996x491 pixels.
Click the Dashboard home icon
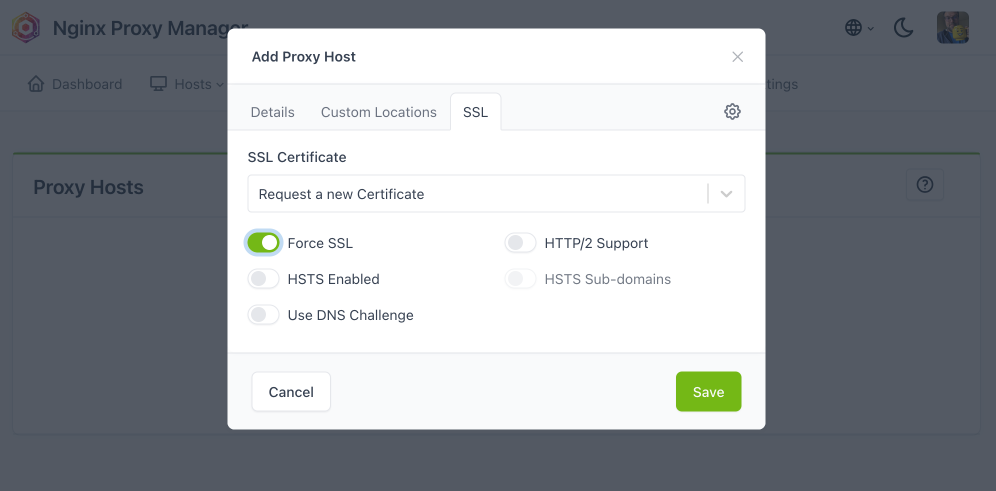pos(37,84)
